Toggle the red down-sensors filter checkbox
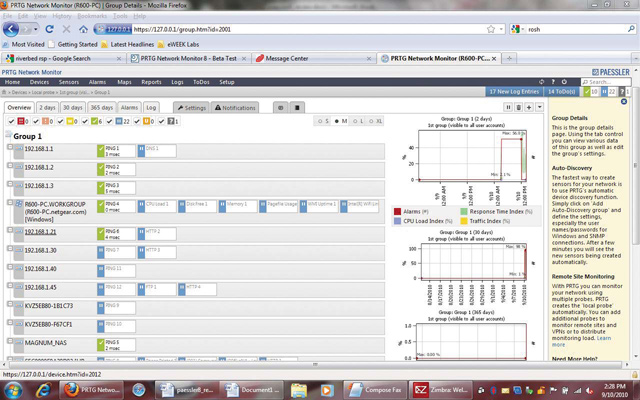Screen dimensions: 640x400 click(11, 121)
